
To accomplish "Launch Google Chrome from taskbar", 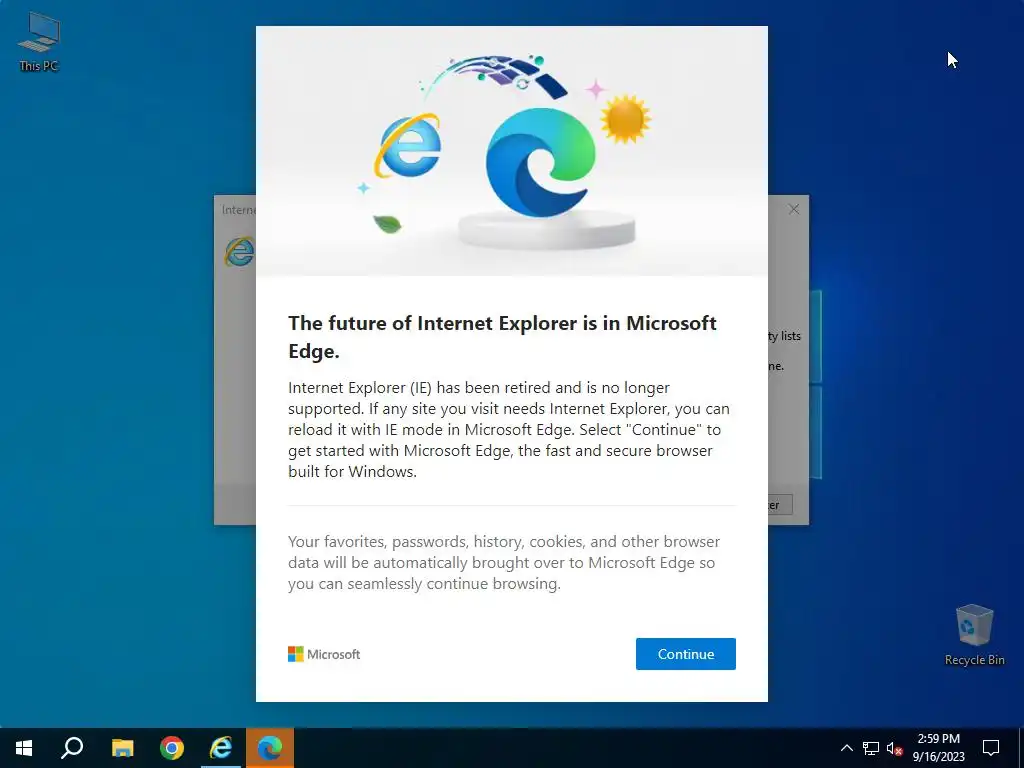I will point(172,748).
